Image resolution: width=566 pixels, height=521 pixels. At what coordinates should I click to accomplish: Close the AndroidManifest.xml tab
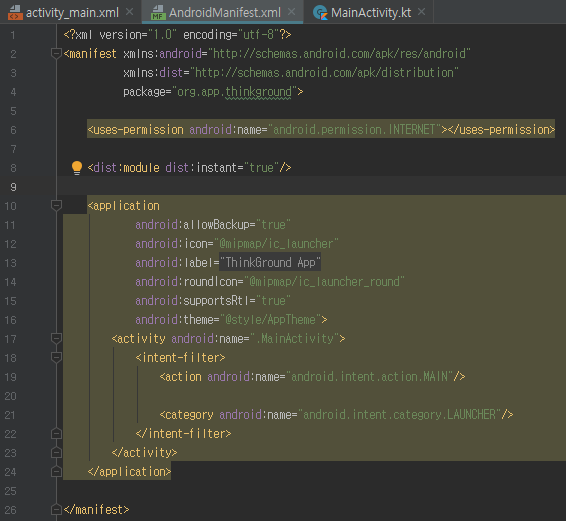click(x=291, y=12)
